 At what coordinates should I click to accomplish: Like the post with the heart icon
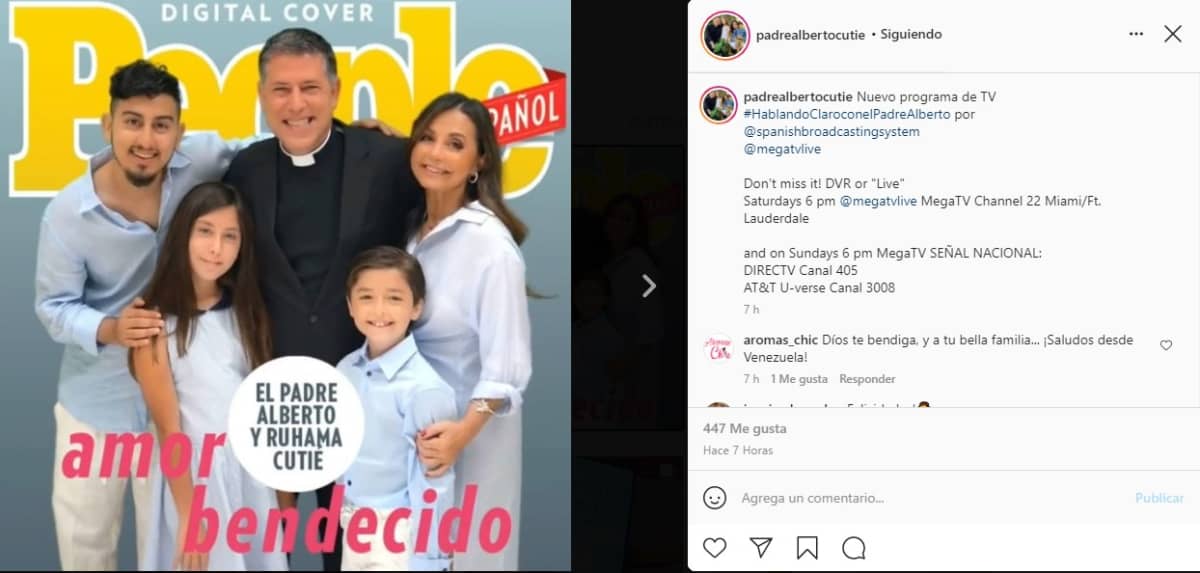point(714,547)
